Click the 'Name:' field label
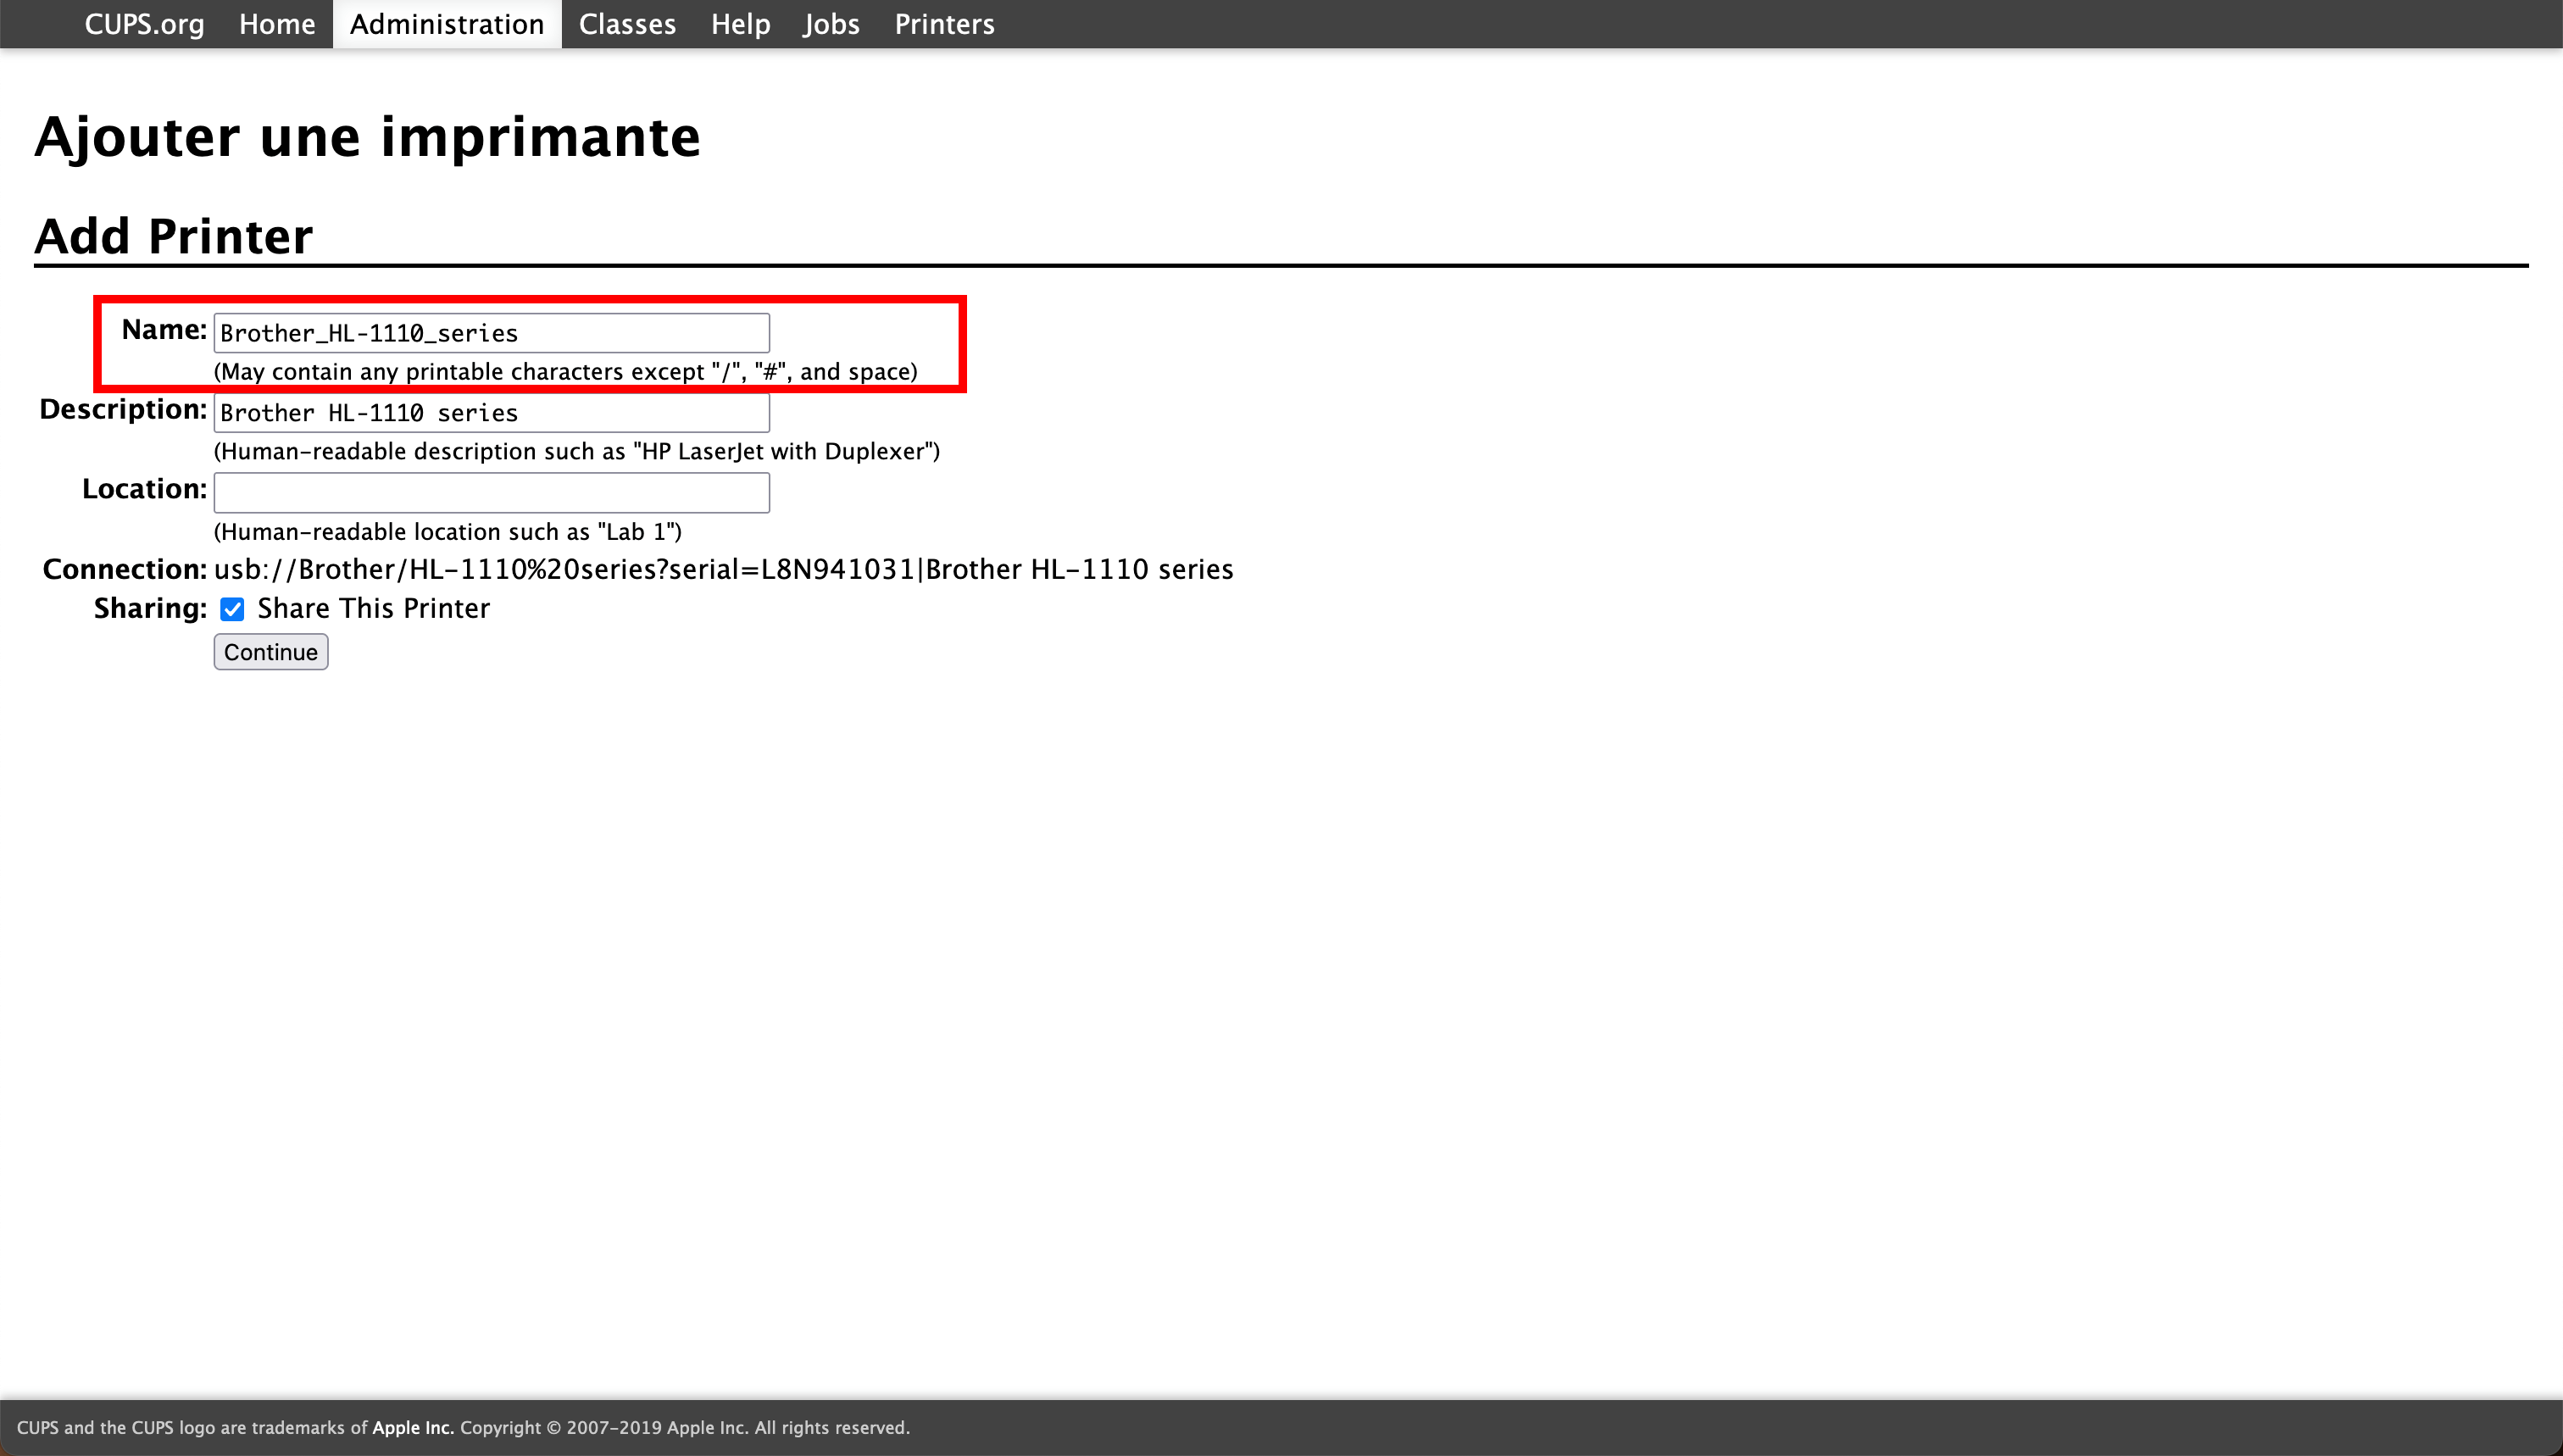The height and width of the screenshot is (1456, 2563). pyautogui.click(x=164, y=330)
